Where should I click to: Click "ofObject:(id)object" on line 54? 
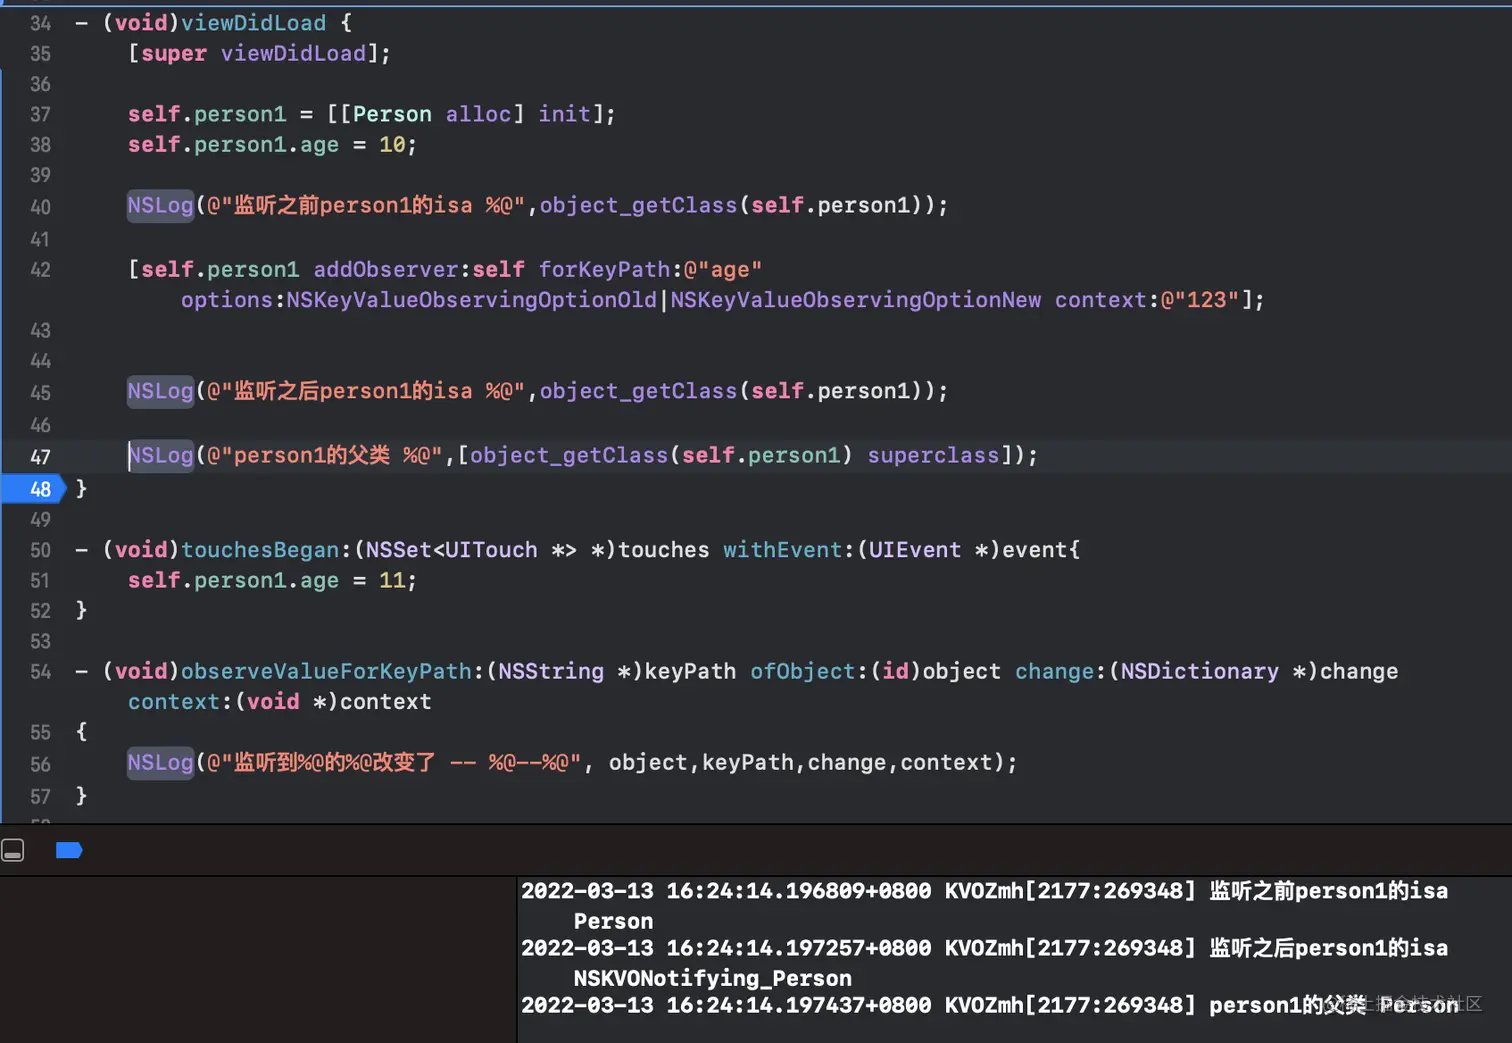[876, 671]
